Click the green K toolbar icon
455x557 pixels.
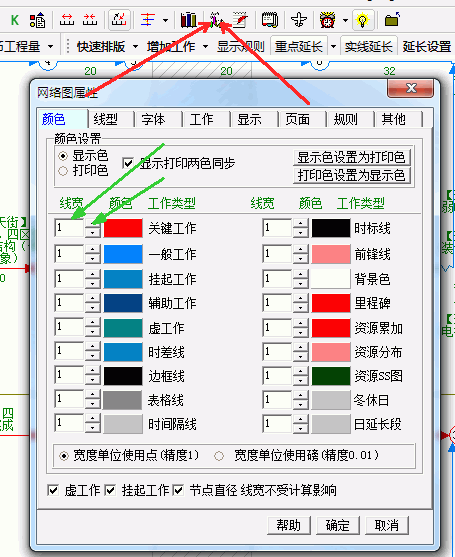point(15,20)
